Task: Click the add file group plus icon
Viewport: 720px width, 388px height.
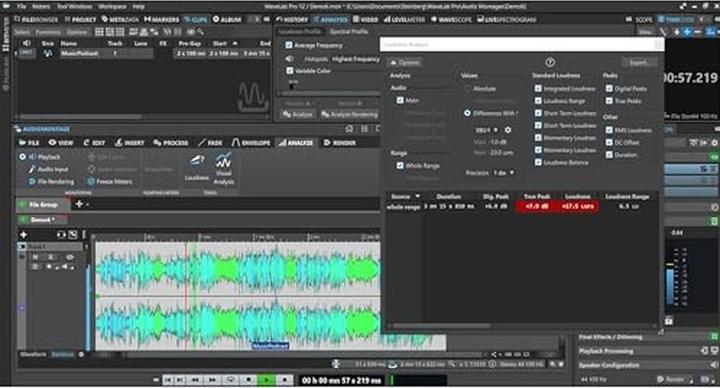Action: (79, 203)
